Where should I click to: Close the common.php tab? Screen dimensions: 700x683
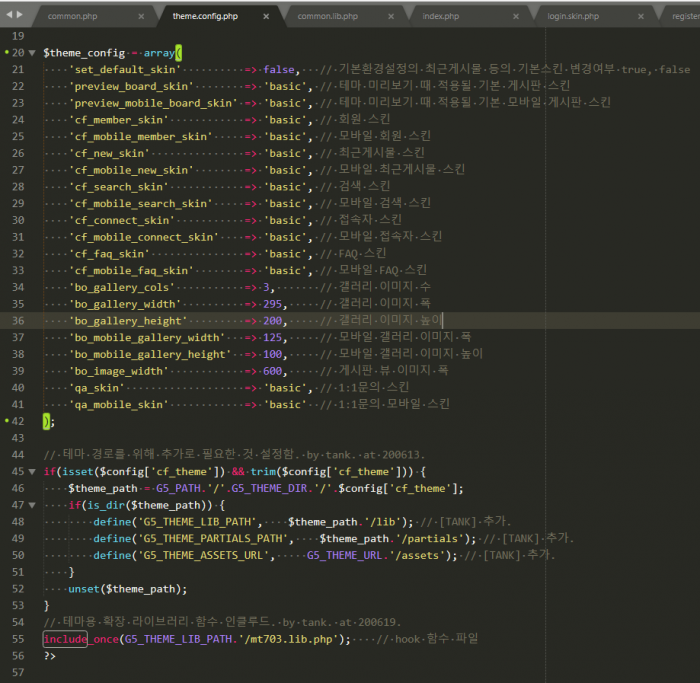point(141,17)
